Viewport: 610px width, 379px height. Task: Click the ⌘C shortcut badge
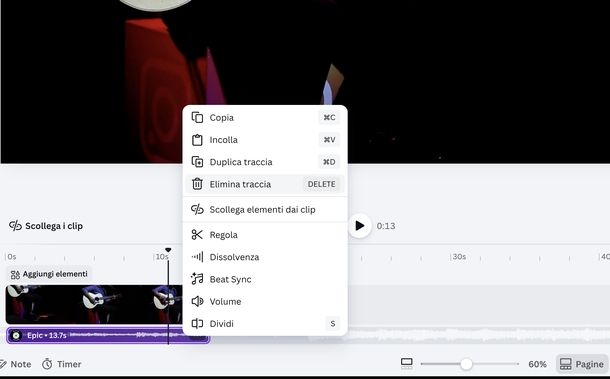[x=329, y=118]
